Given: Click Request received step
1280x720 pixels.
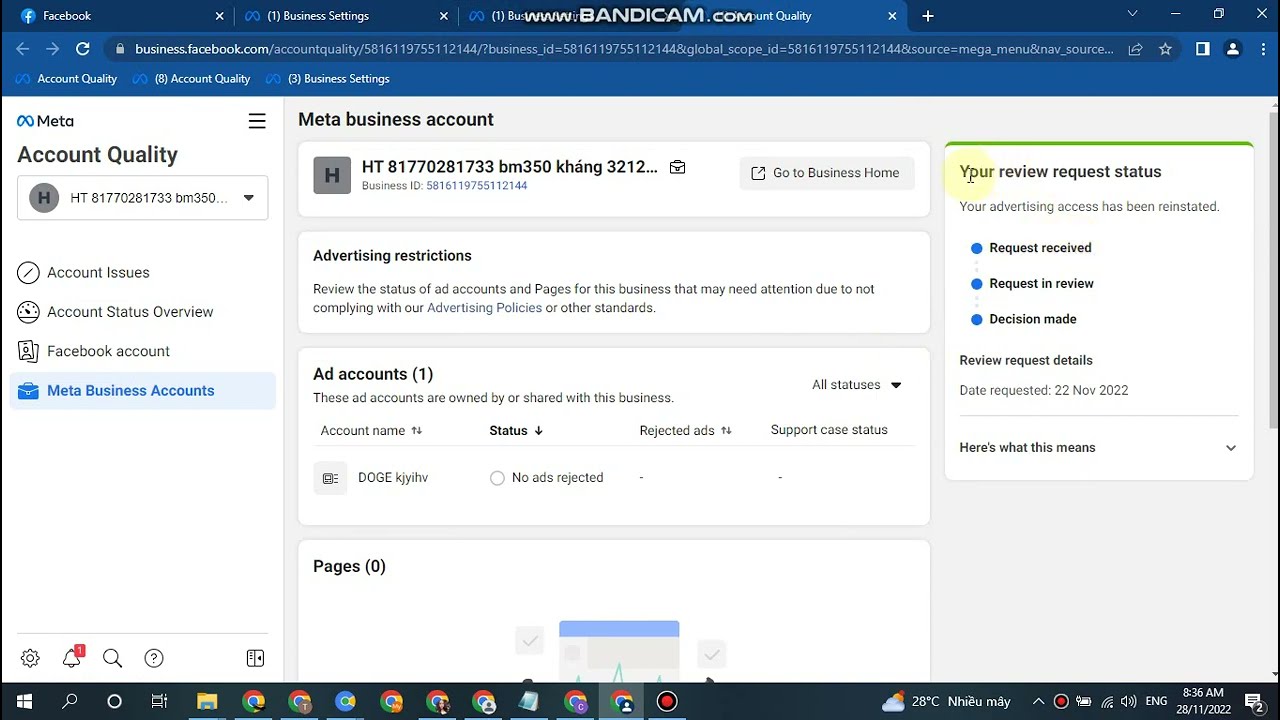Looking at the screenshot, I should [x=1040, y=248].
